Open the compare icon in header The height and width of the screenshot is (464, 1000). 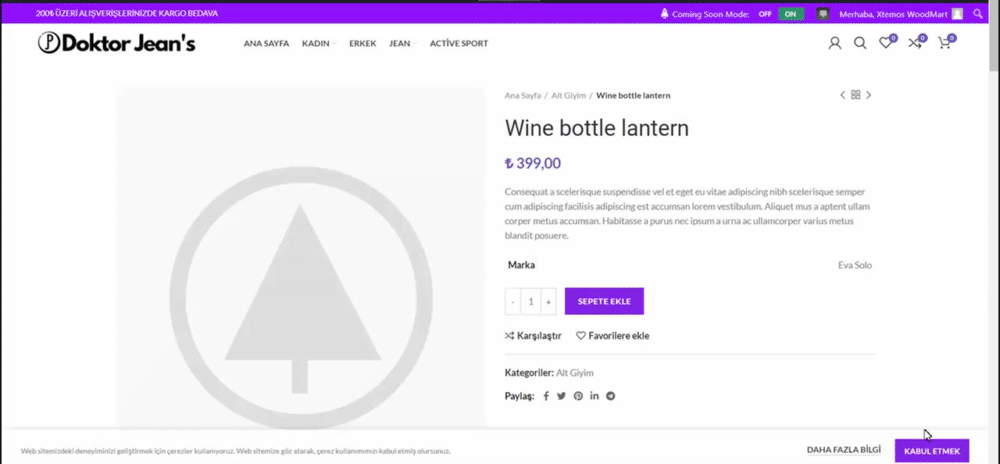(914, 43)
